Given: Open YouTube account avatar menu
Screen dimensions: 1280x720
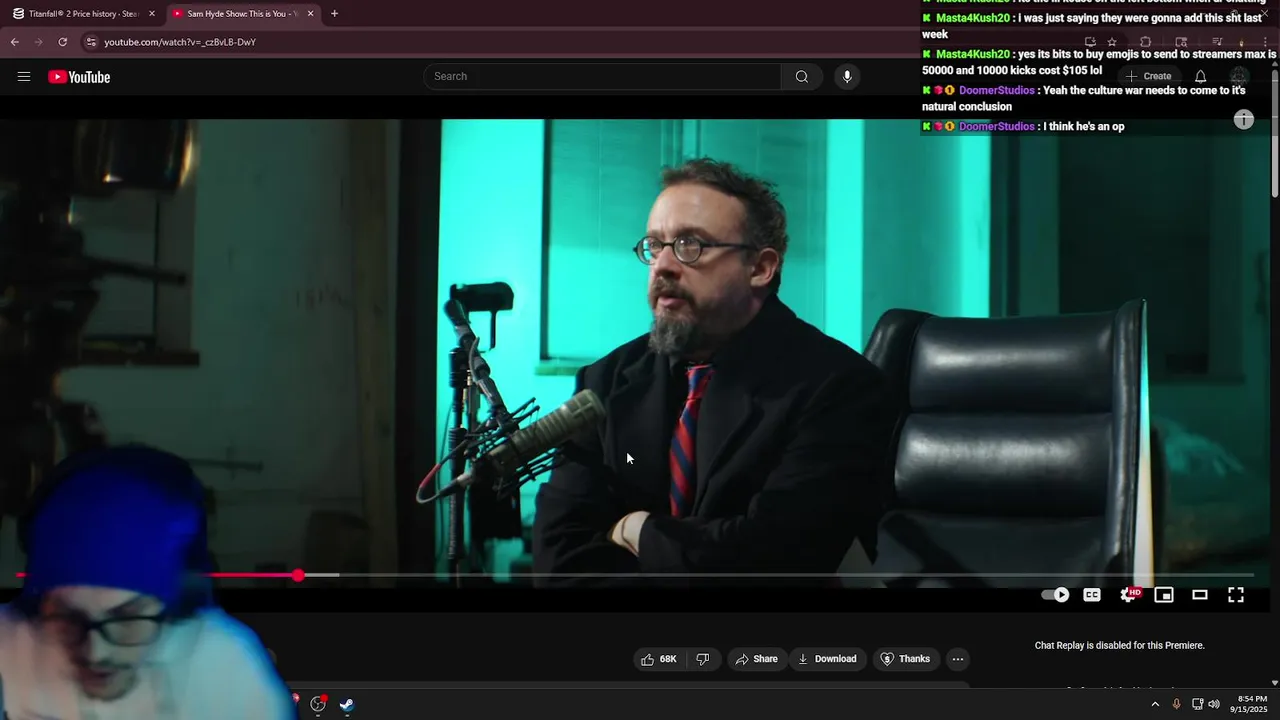Looking at the screenshot, I should tap(1239, 76).
